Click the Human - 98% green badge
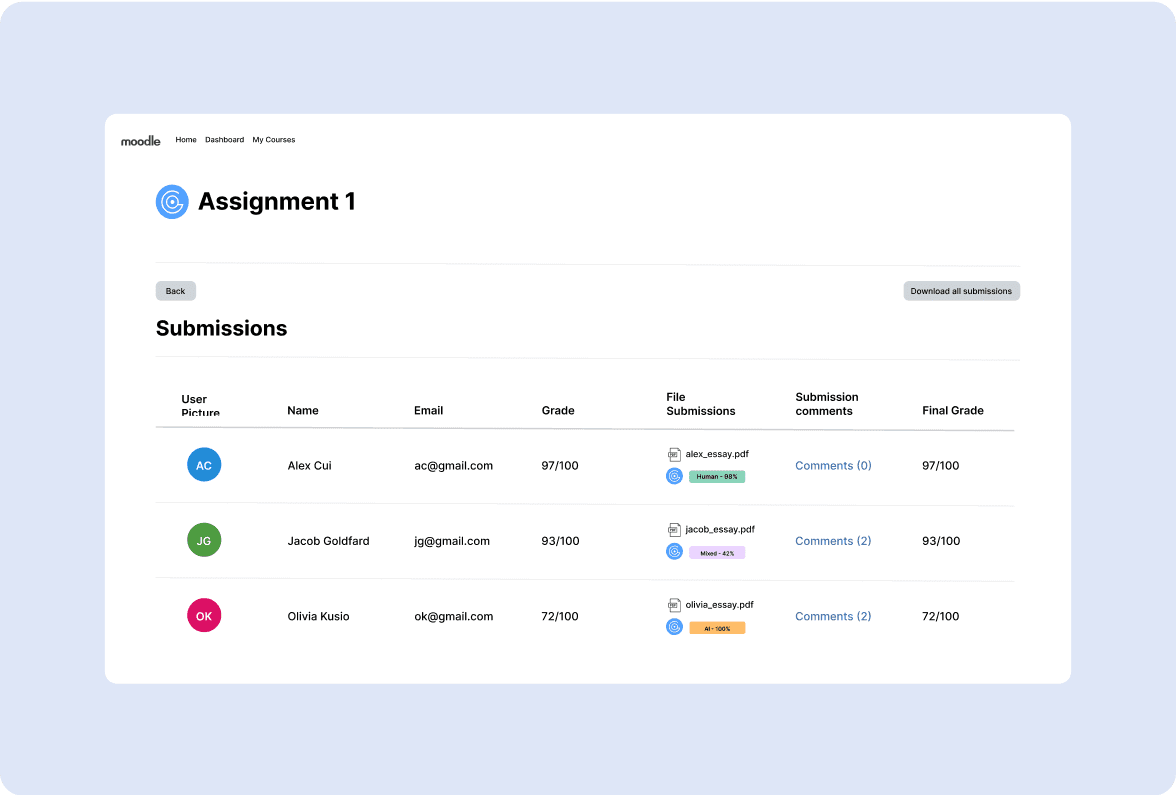The image size is (1176, 795). 716,477
